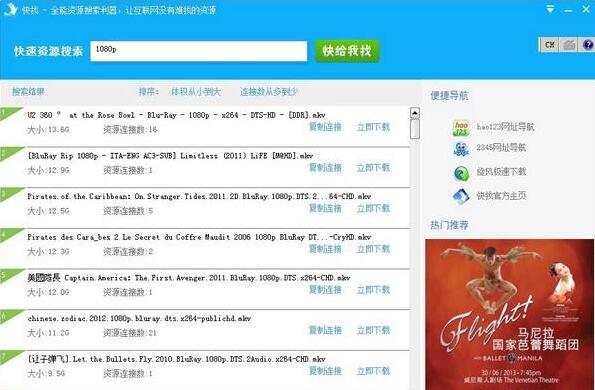Image resolution: width=595 pixels, height=390 pixels.
Task: Click green number tag of chinese zodiac result
Action: [9, 316]
